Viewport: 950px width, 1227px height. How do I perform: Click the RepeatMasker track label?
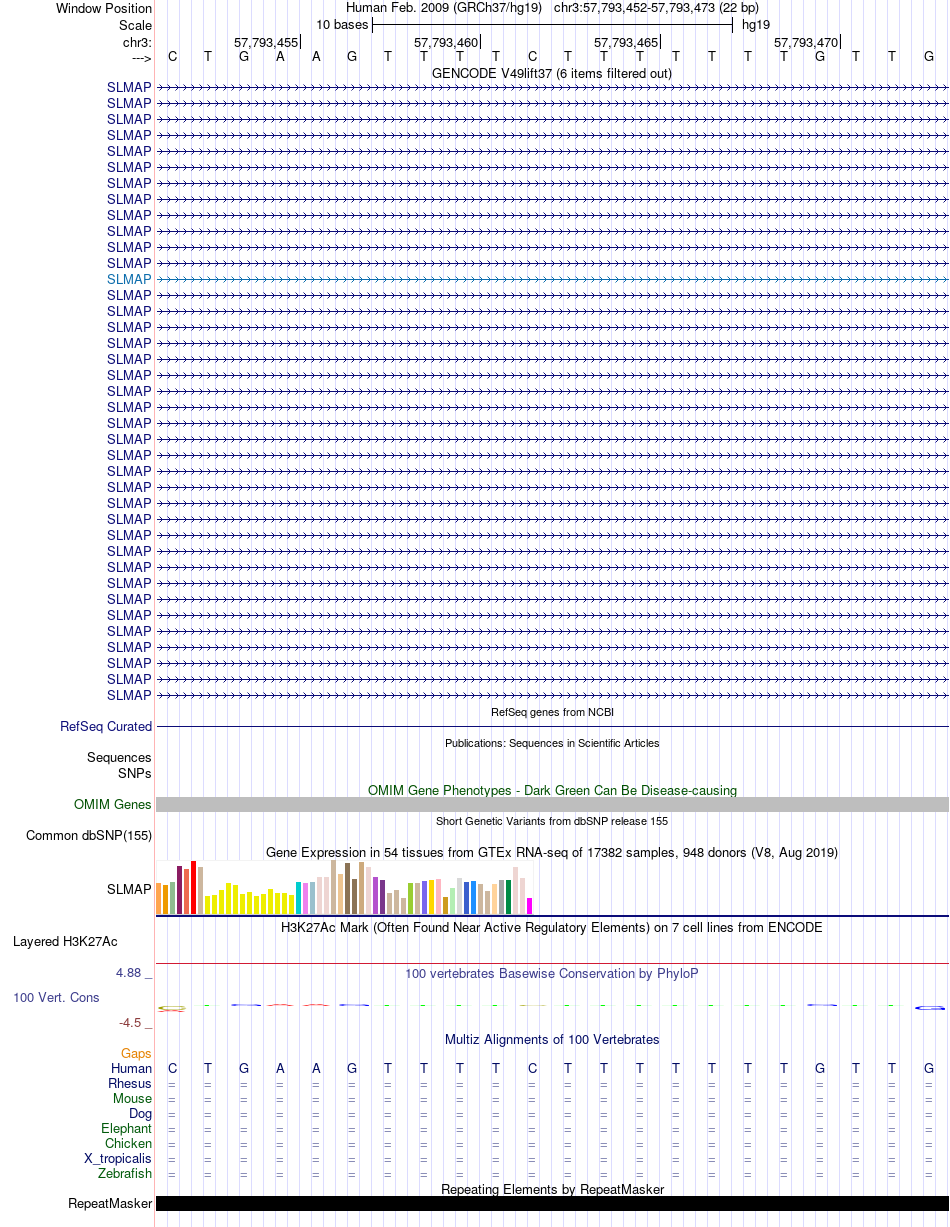110,1204
